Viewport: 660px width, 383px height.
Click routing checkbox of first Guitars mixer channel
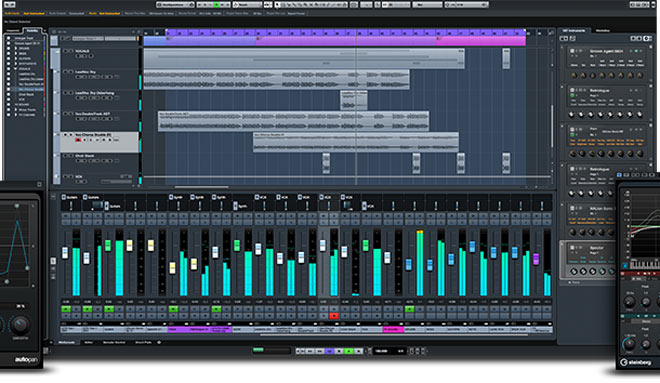(64, 197)
